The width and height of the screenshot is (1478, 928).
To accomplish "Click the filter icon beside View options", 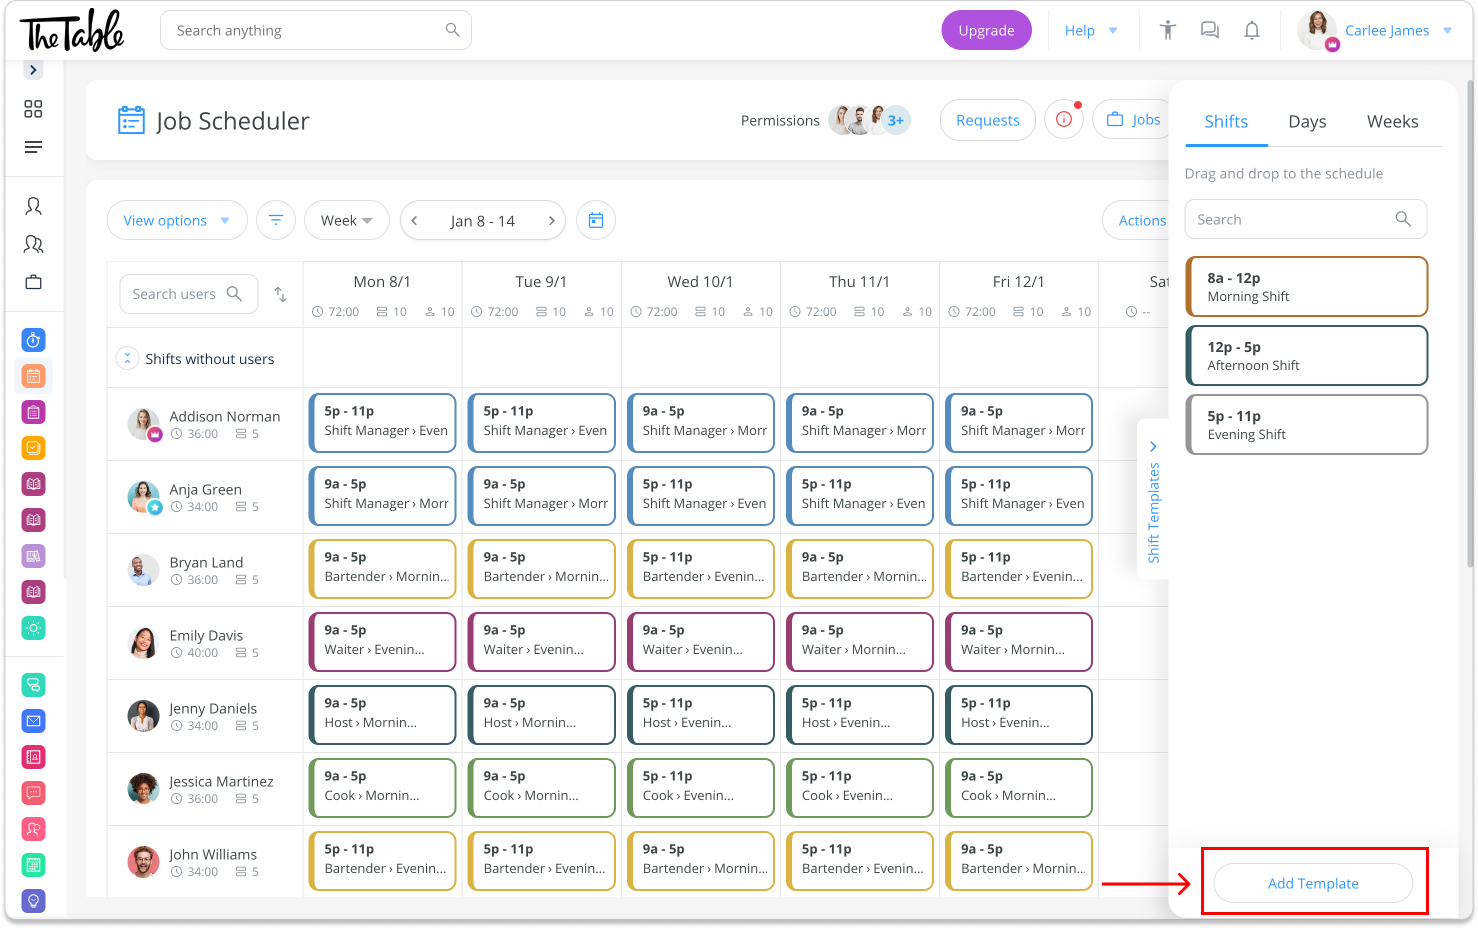I will pos(276,220).
